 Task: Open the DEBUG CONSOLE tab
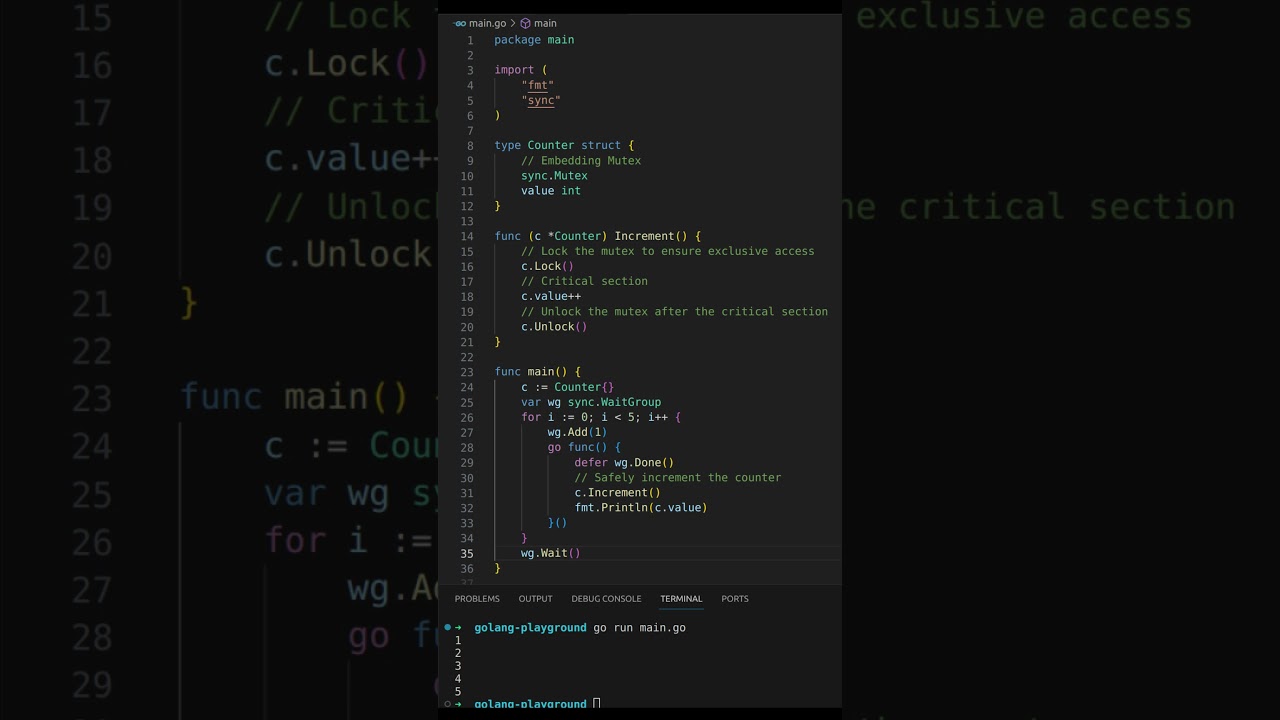[x=606, y=599]
